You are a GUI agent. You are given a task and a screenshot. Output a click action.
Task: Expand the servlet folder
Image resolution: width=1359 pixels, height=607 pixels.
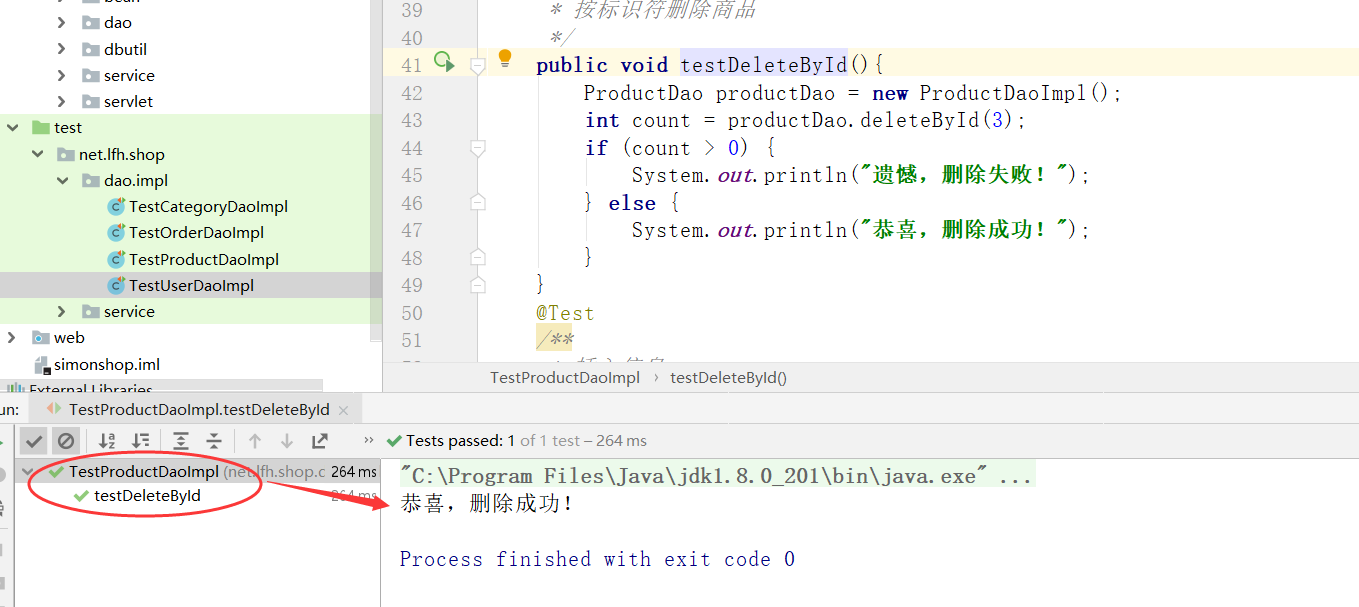pos(62,102)
